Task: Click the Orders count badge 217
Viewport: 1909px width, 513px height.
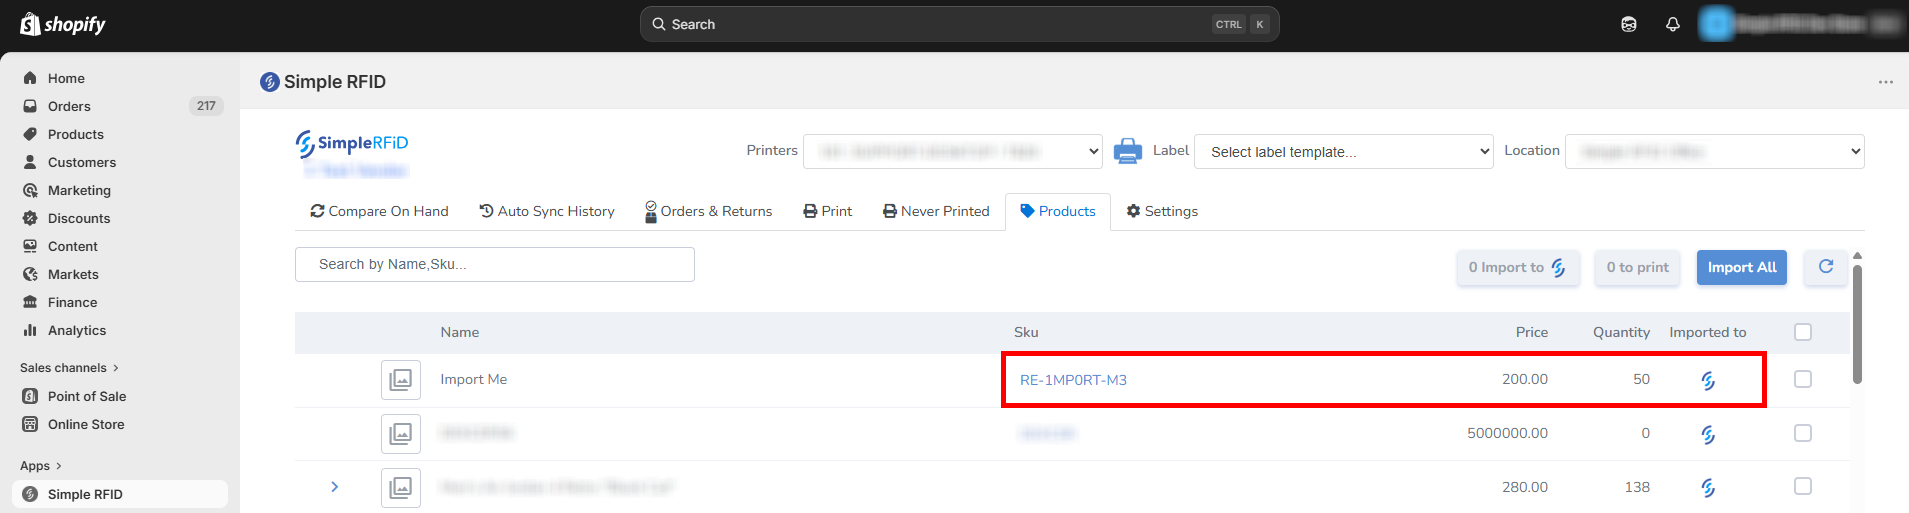Action: 206,106
